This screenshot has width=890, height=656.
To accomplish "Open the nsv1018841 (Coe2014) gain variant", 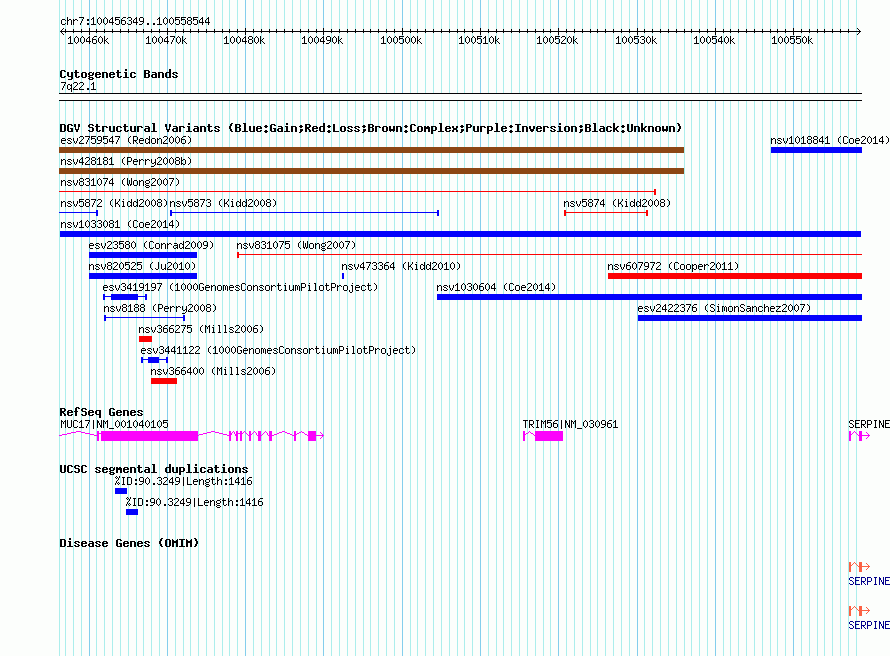I will [816, 150].
